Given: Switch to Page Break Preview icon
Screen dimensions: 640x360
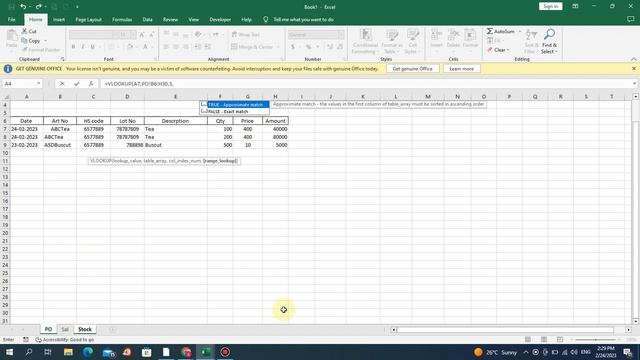Looking at the screenshot, I should [x=560, y=340].
